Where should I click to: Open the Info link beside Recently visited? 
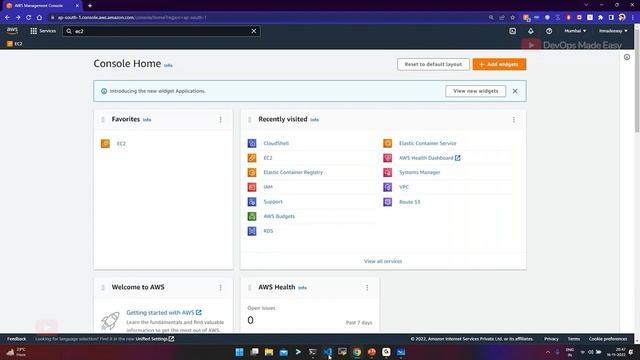click(314, 120)
